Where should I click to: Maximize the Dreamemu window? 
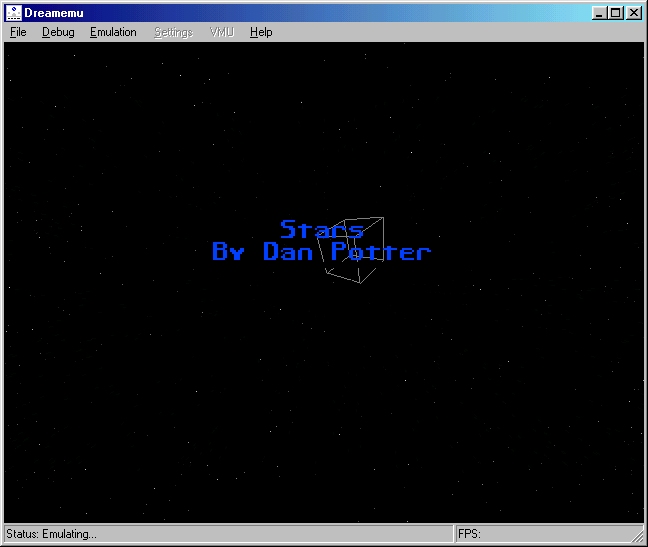616,13
